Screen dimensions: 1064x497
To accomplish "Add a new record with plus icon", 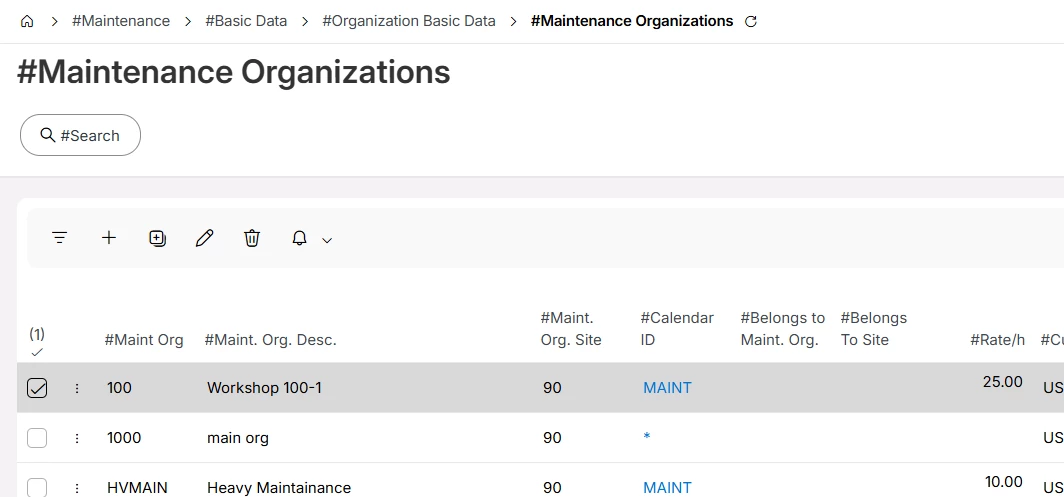I will (109, 238).
